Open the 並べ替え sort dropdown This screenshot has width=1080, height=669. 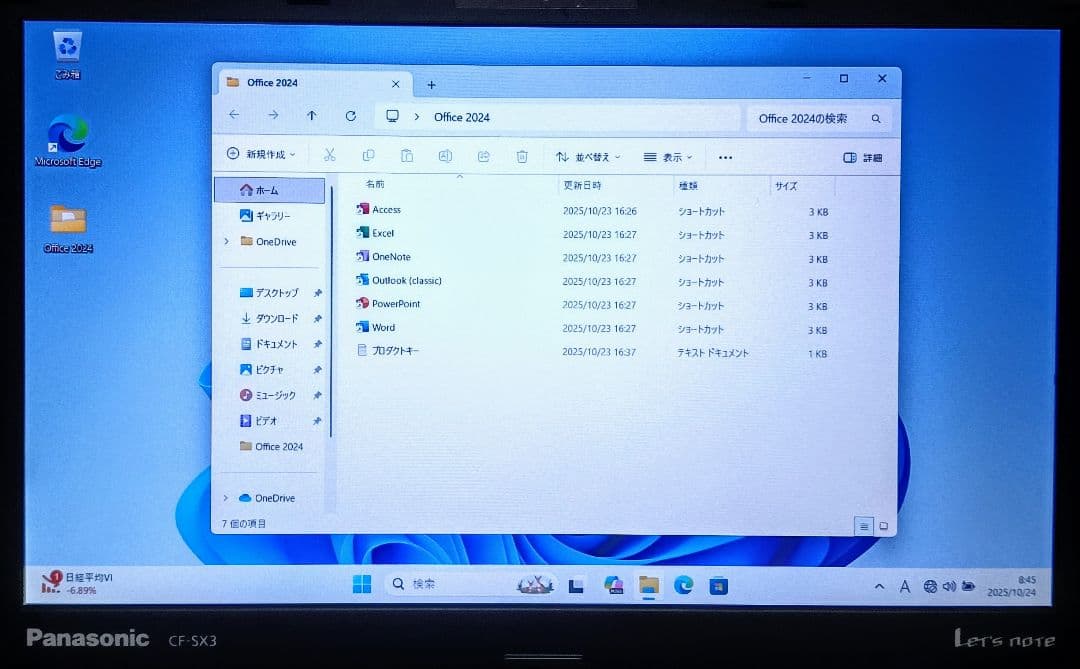click(x=587, y=156)
